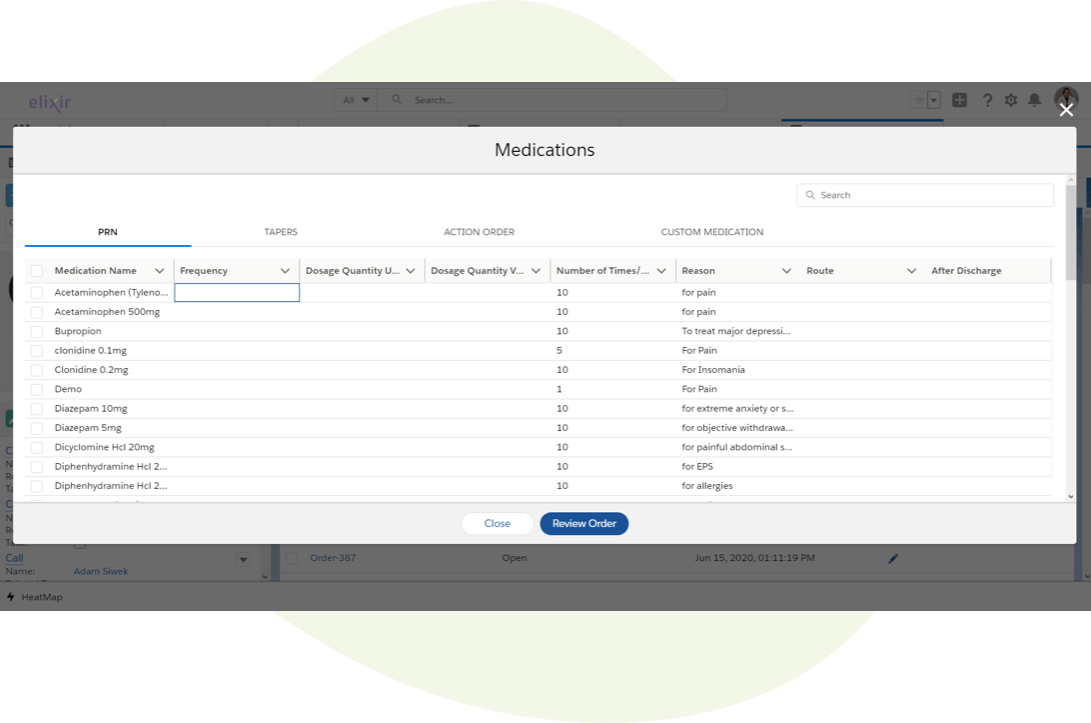Click the Review Order button
Viewport: 1091px width, 723px height.
point(584,524)
